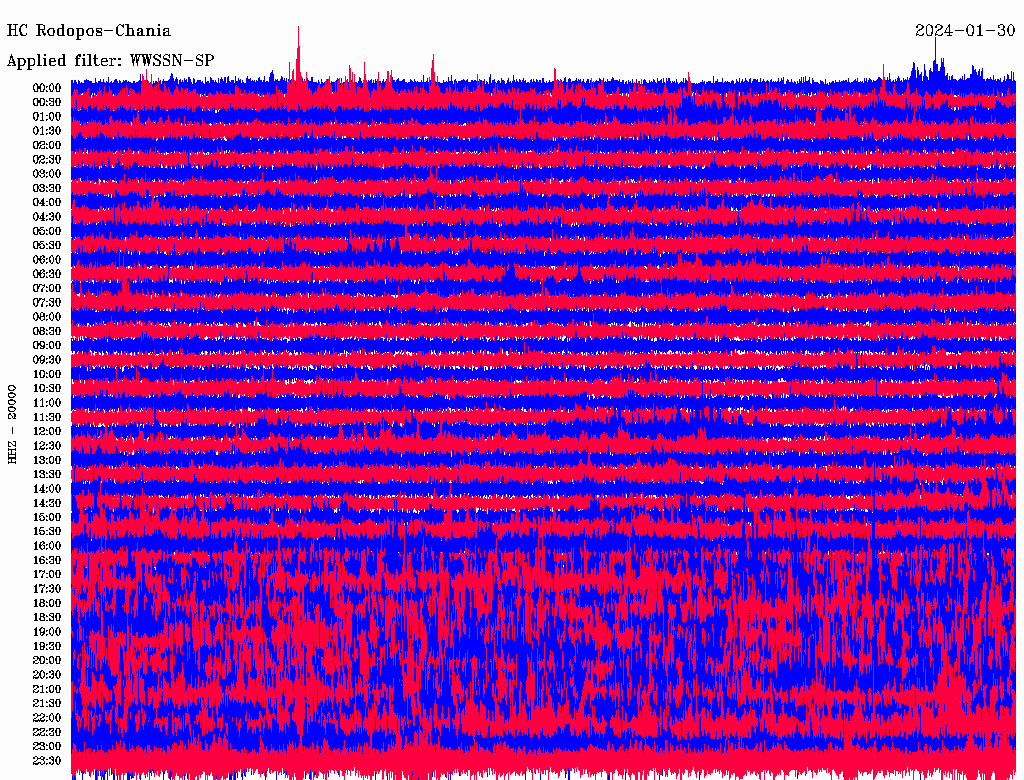Select the 20:00 time row label

coord(47,660)
